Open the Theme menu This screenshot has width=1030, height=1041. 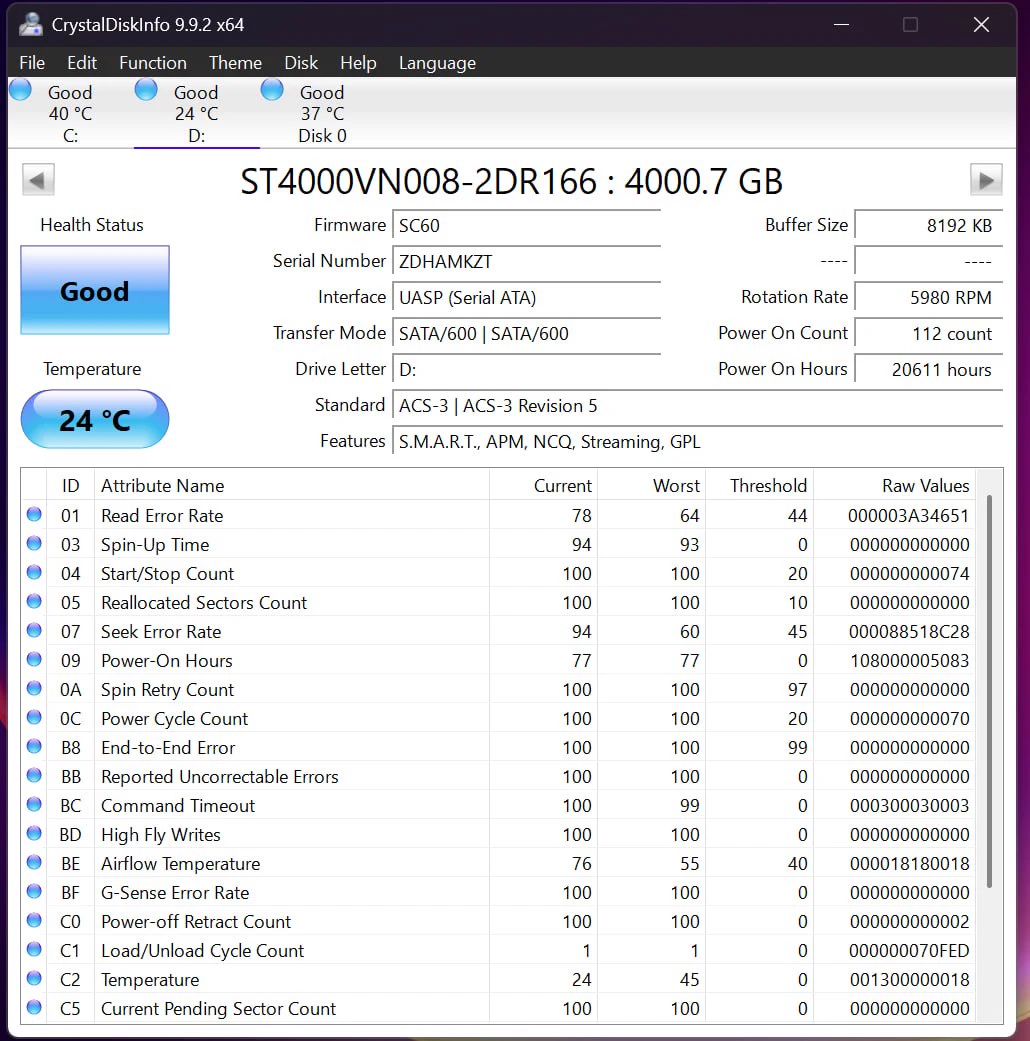[x=235, y=62]
